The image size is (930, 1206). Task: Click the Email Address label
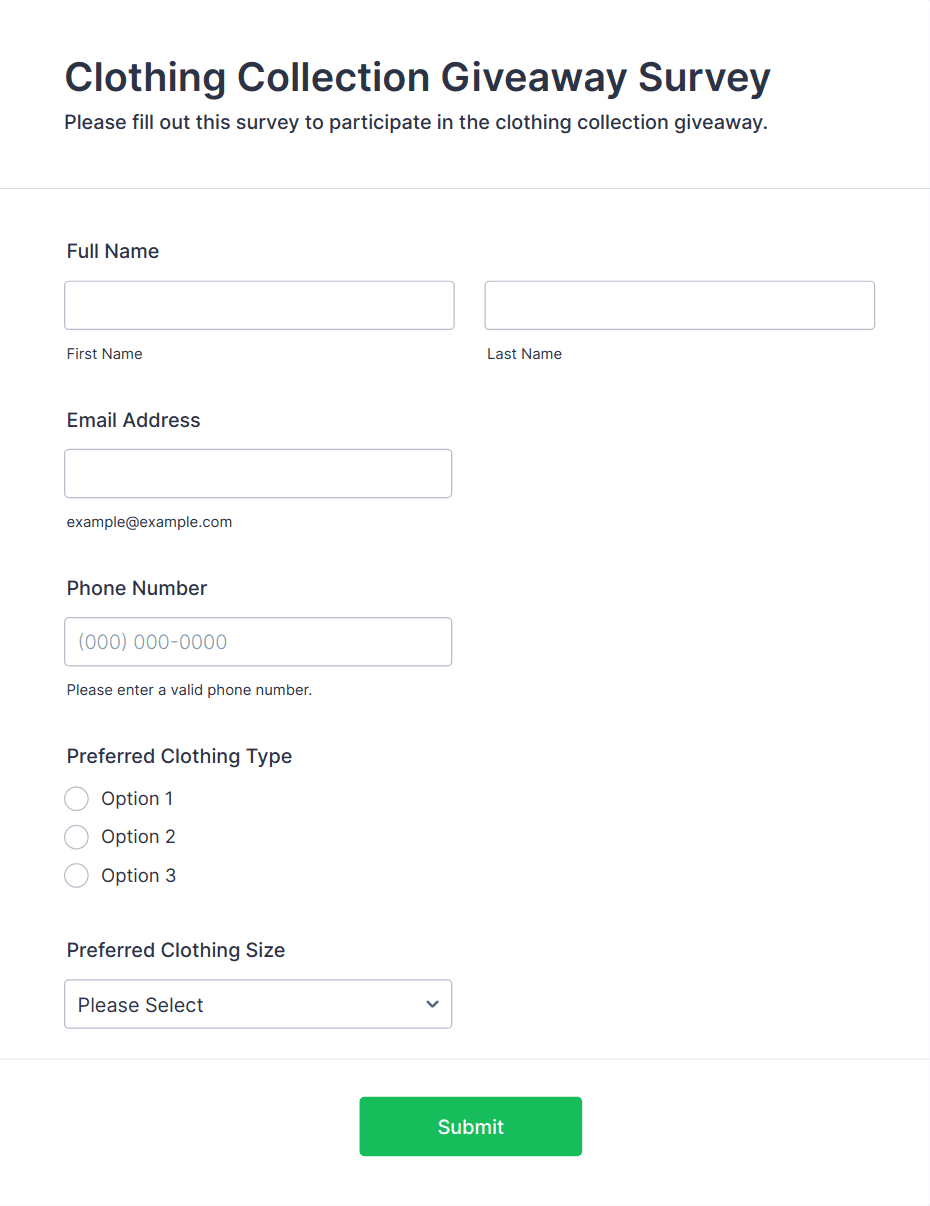click(134, 420)
